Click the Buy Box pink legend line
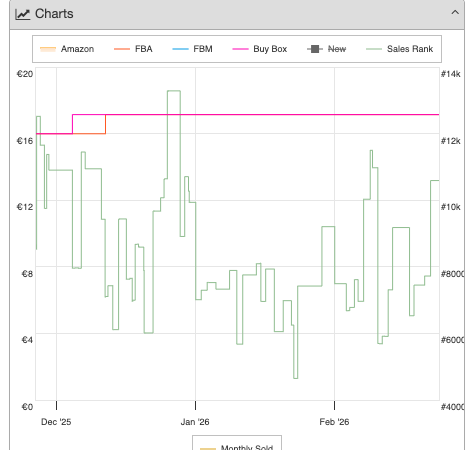Viewport: 474px width, 450px height. click(x=240, y=49)
